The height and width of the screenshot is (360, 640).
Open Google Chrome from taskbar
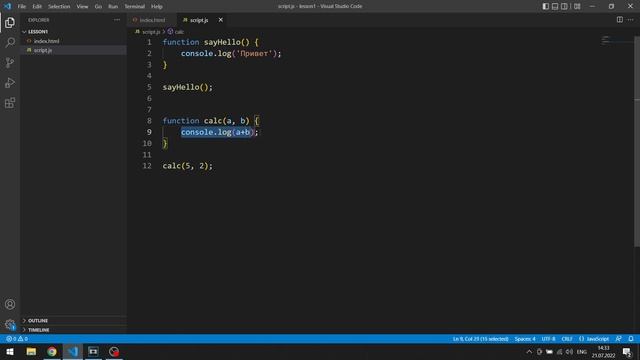point(52,351)
